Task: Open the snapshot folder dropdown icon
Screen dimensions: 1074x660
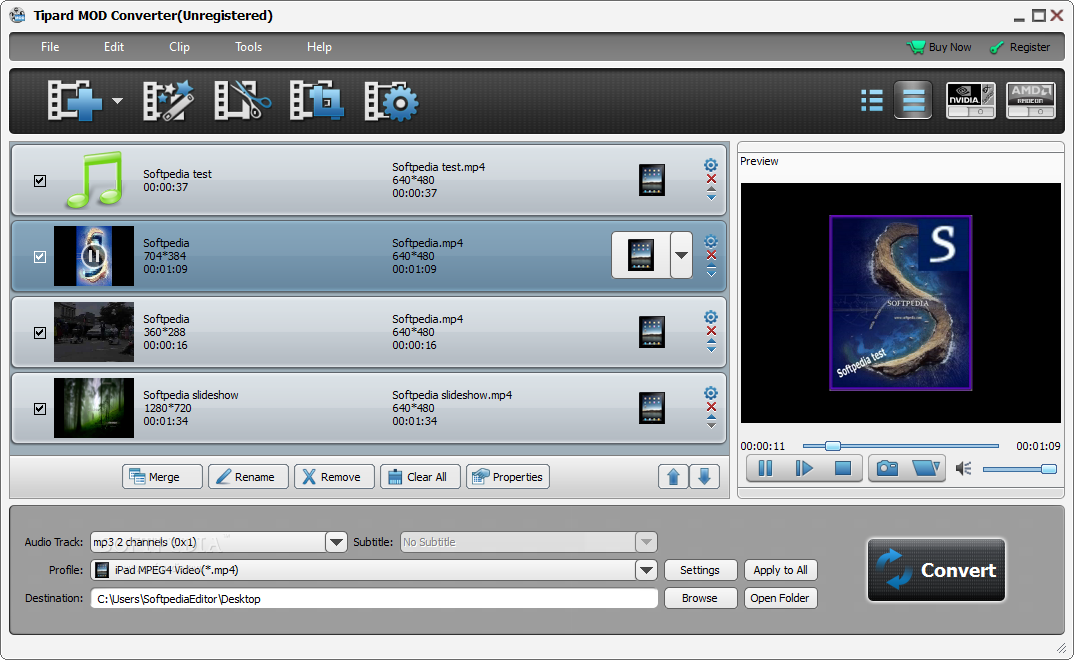Action: pos(926,468)
